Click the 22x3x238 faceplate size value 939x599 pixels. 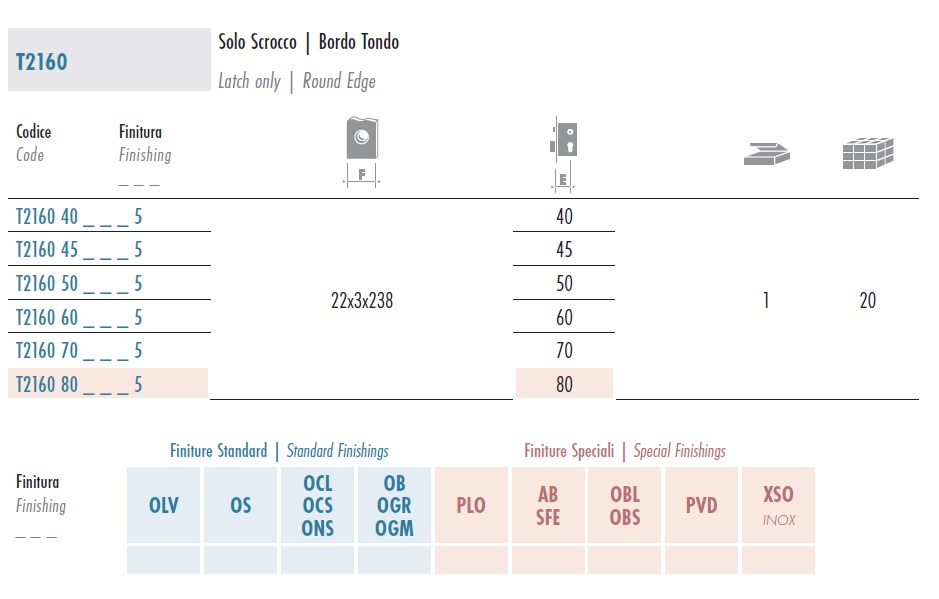coord(362,300)
